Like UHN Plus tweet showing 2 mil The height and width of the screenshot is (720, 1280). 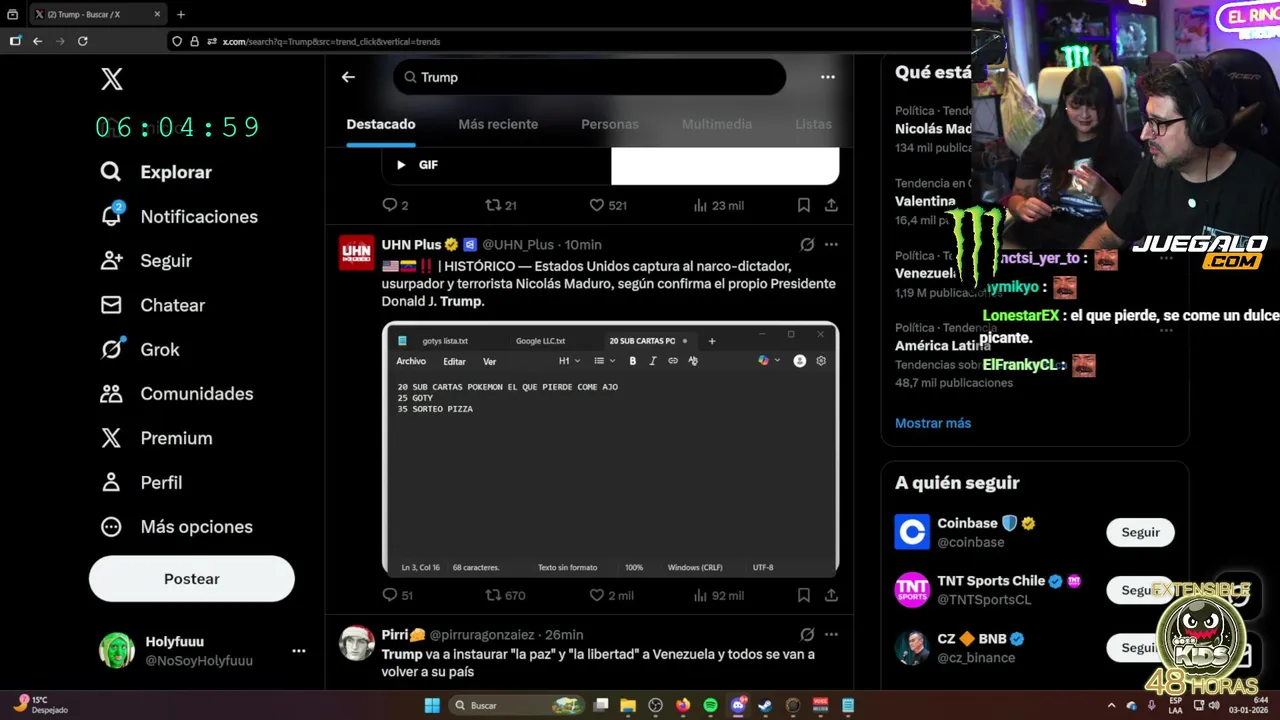click(x=611, y=595)
